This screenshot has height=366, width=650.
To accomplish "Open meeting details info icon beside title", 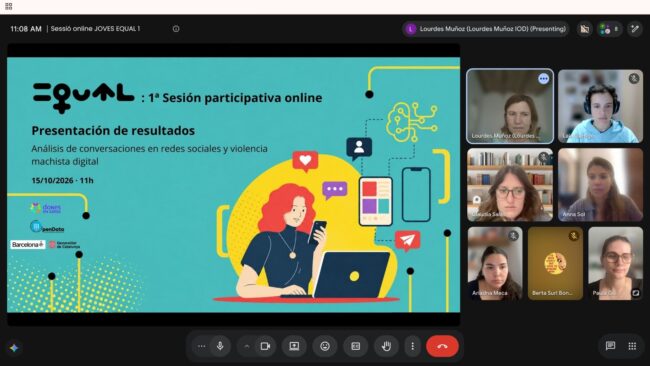I will click(x=176, y=29).
